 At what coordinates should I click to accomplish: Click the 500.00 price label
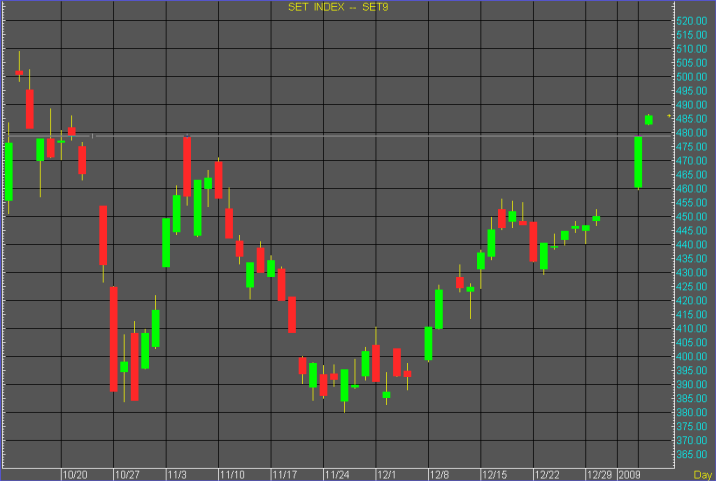(692, 77)
